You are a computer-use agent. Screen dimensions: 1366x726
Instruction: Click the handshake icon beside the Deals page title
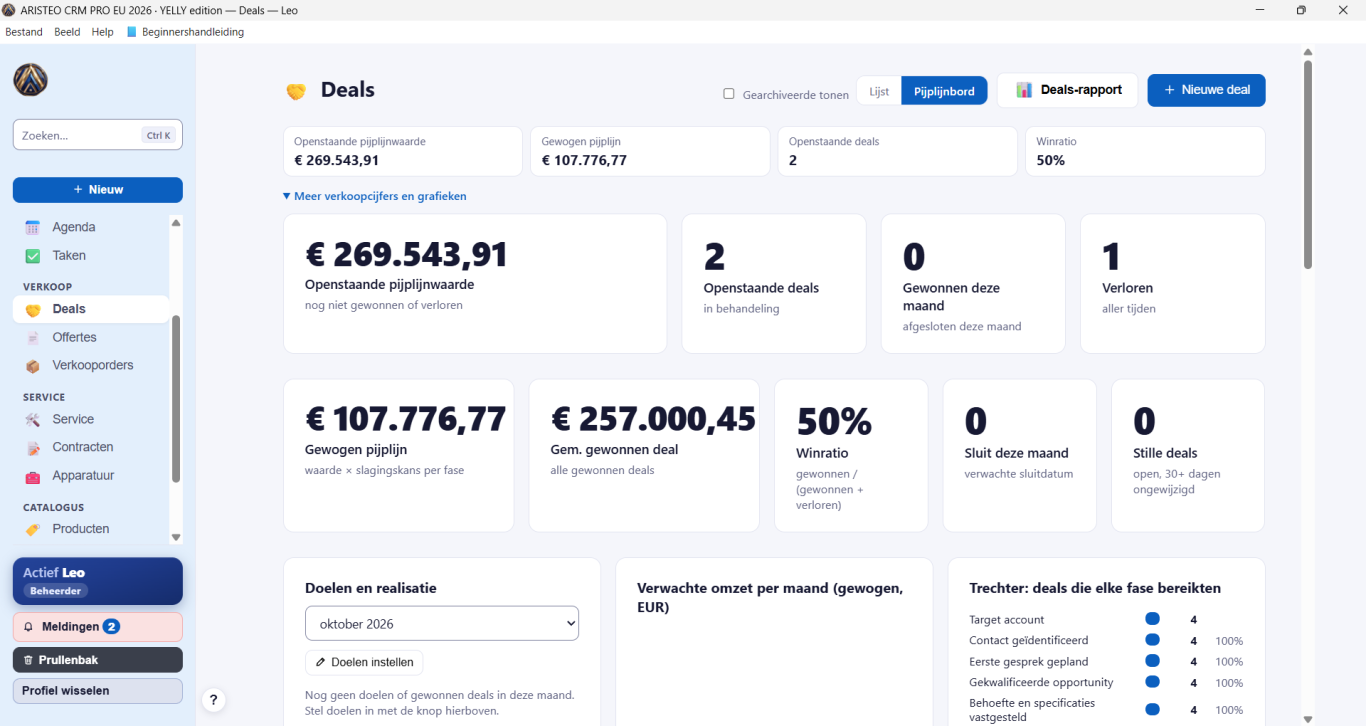coord(296,91)
